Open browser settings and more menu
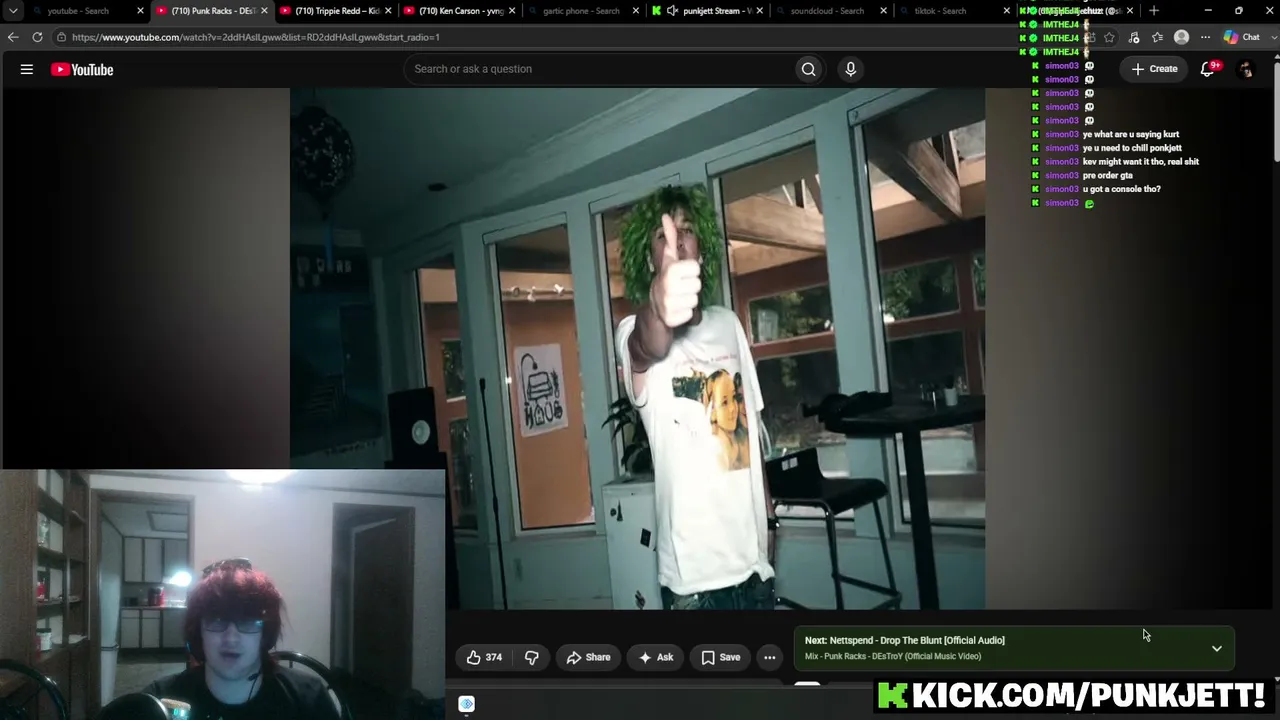This screenshot has width=1280, height=720. click(1205, 37)
